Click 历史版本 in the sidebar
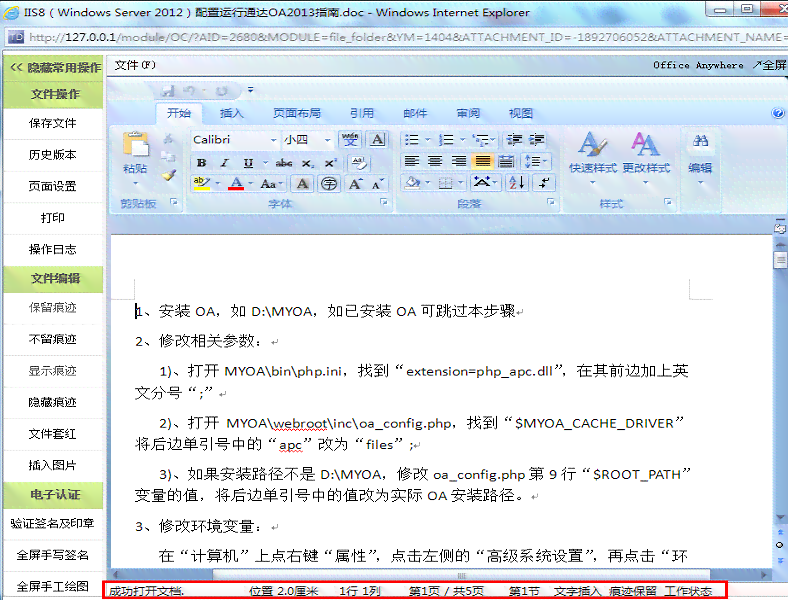 [x=53, y=155]
